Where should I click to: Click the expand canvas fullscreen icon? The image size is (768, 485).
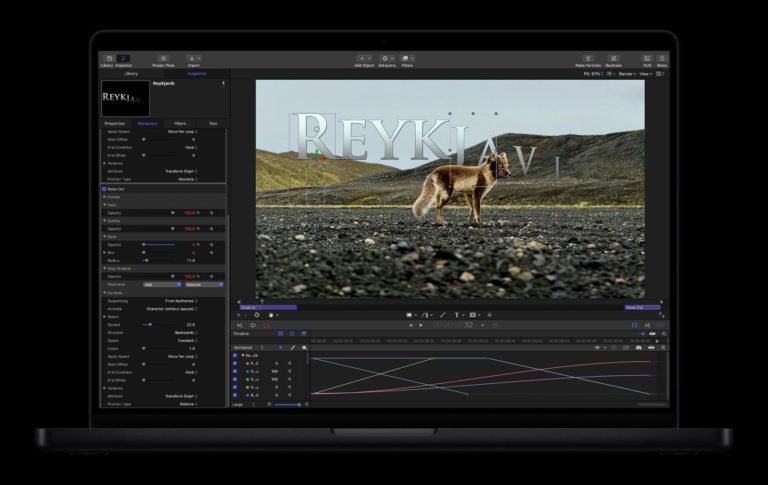pyautogui.click(x=662, y=315)
